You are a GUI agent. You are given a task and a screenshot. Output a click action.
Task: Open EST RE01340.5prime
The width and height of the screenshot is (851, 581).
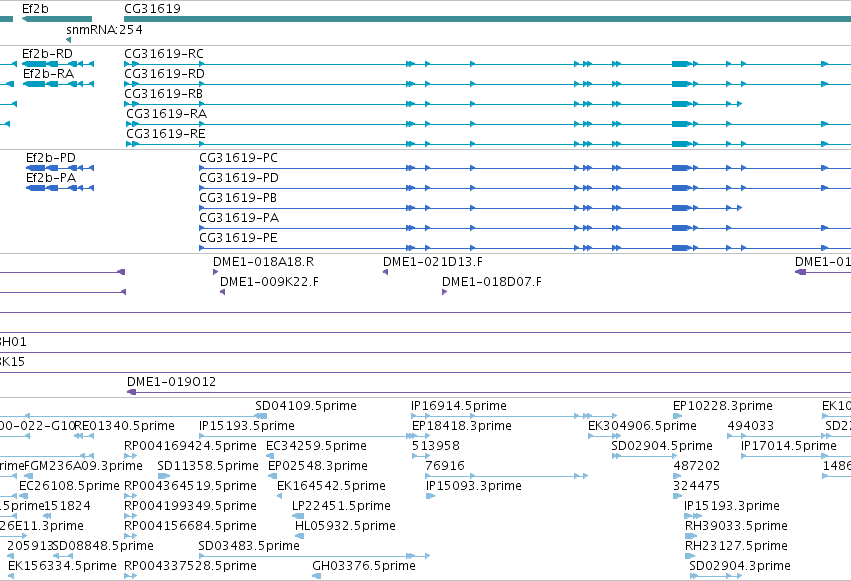pyautogui.click(x=124, y=426)
